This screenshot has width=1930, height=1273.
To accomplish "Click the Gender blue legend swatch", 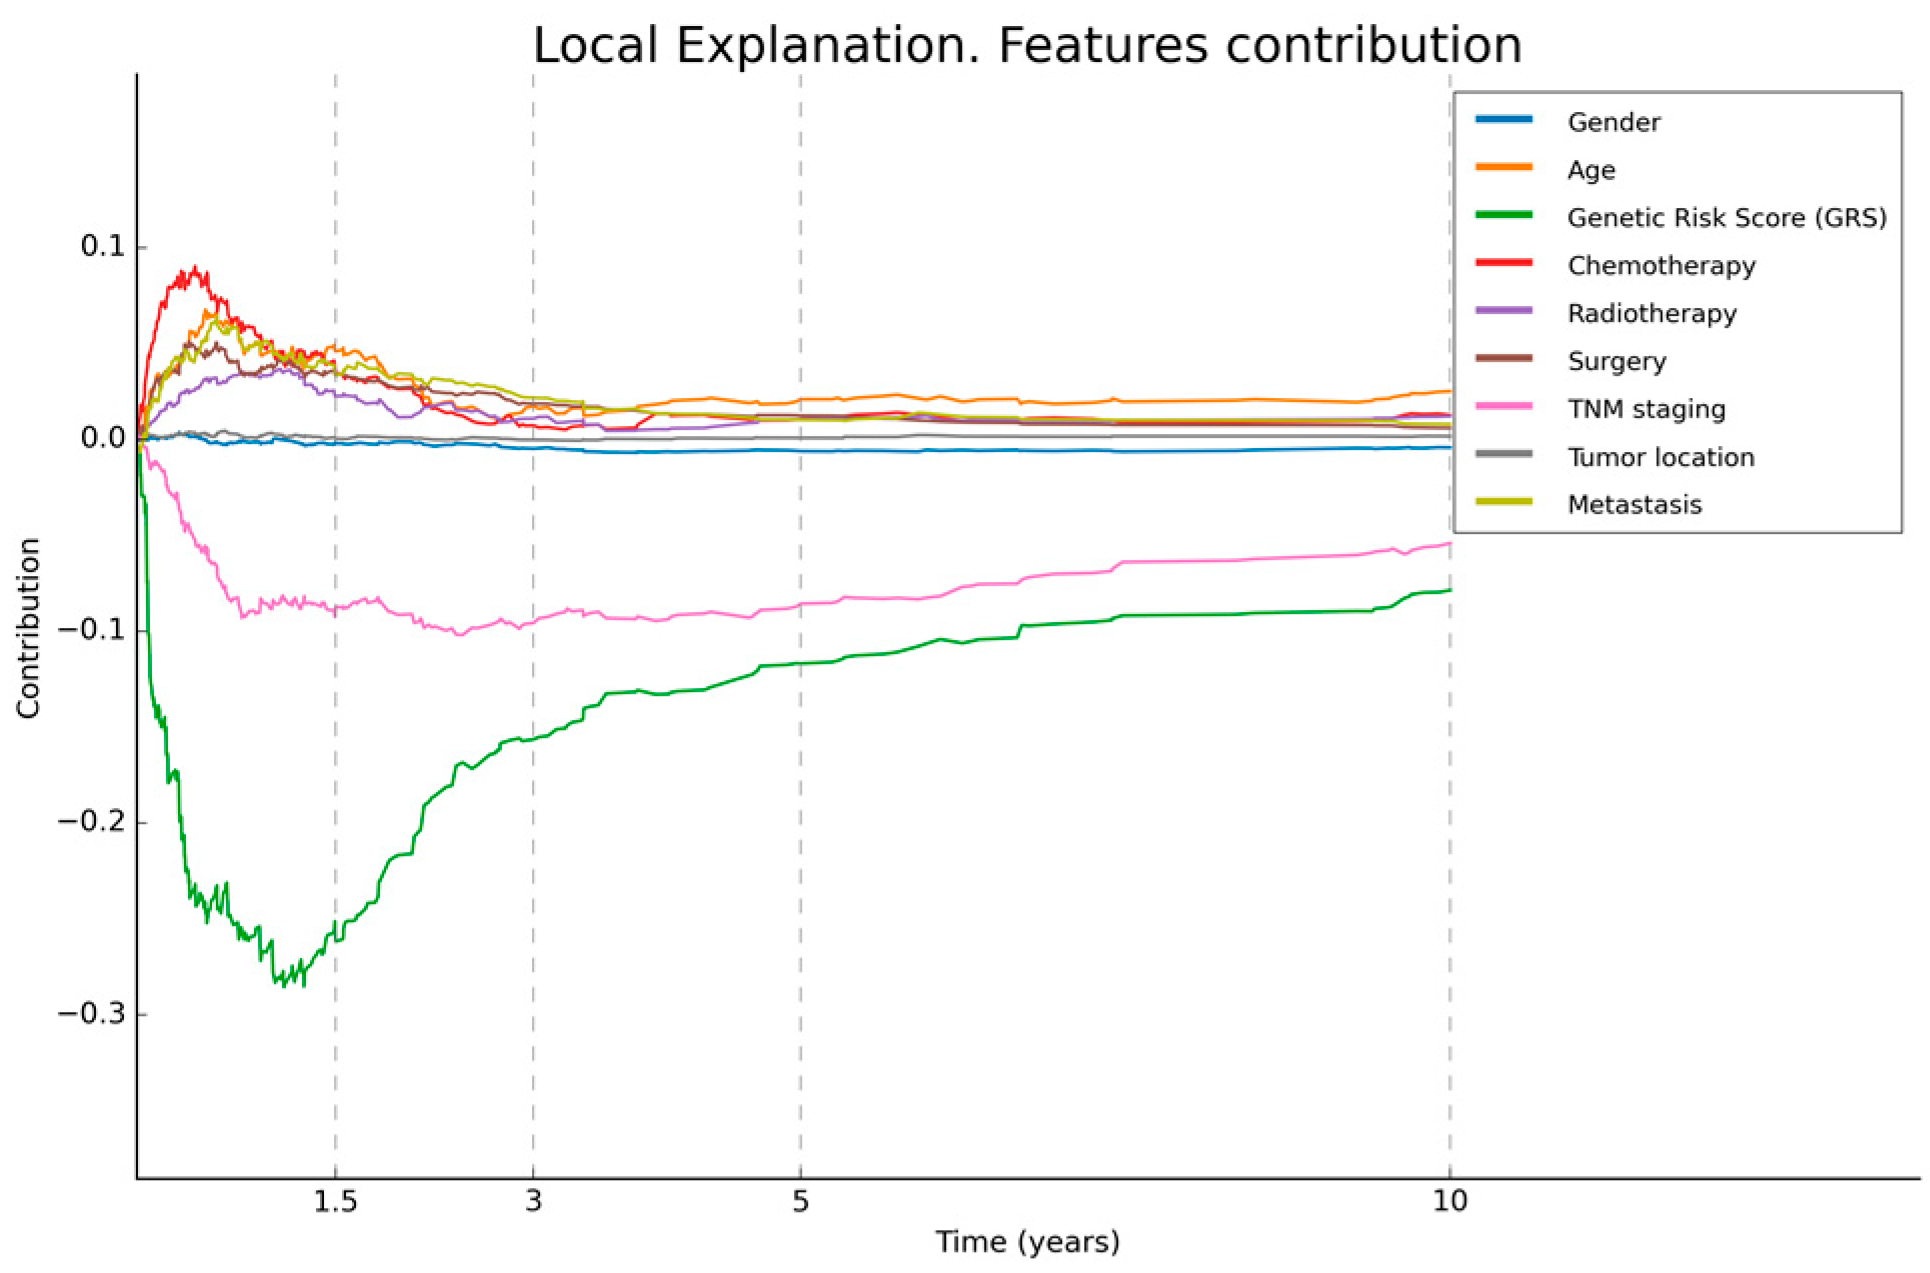I will coord(1503,120).
